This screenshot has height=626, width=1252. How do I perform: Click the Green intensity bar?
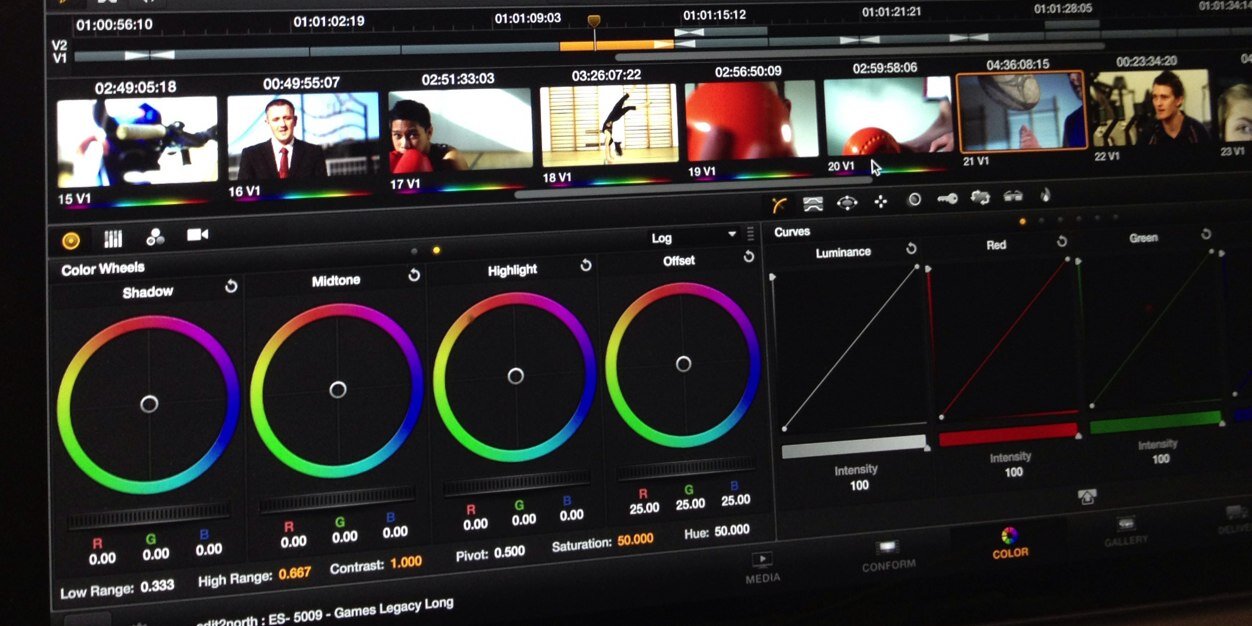(x=1156, y=422)
